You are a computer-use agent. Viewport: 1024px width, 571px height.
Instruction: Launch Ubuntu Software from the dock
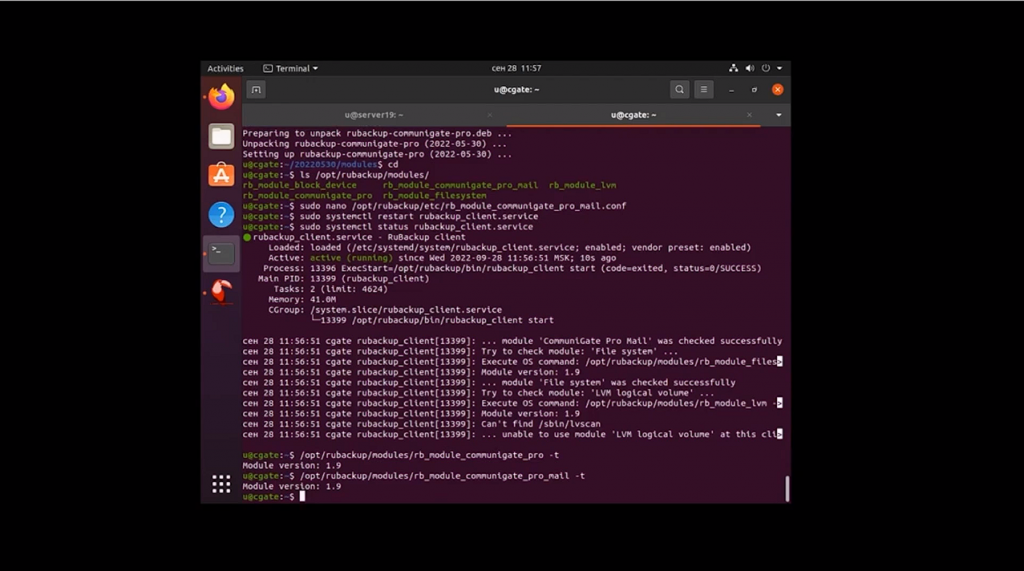click(x=221, y=175)
